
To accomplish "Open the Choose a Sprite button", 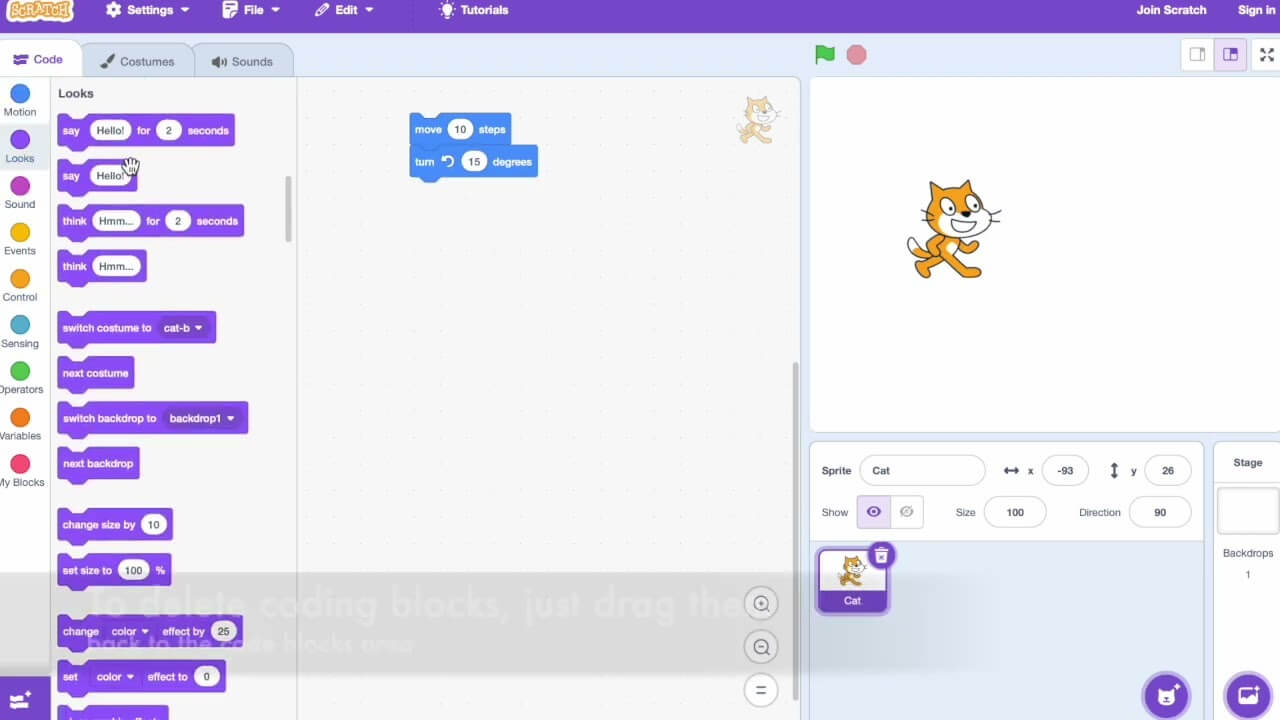I will click(x=1166, y=696).
